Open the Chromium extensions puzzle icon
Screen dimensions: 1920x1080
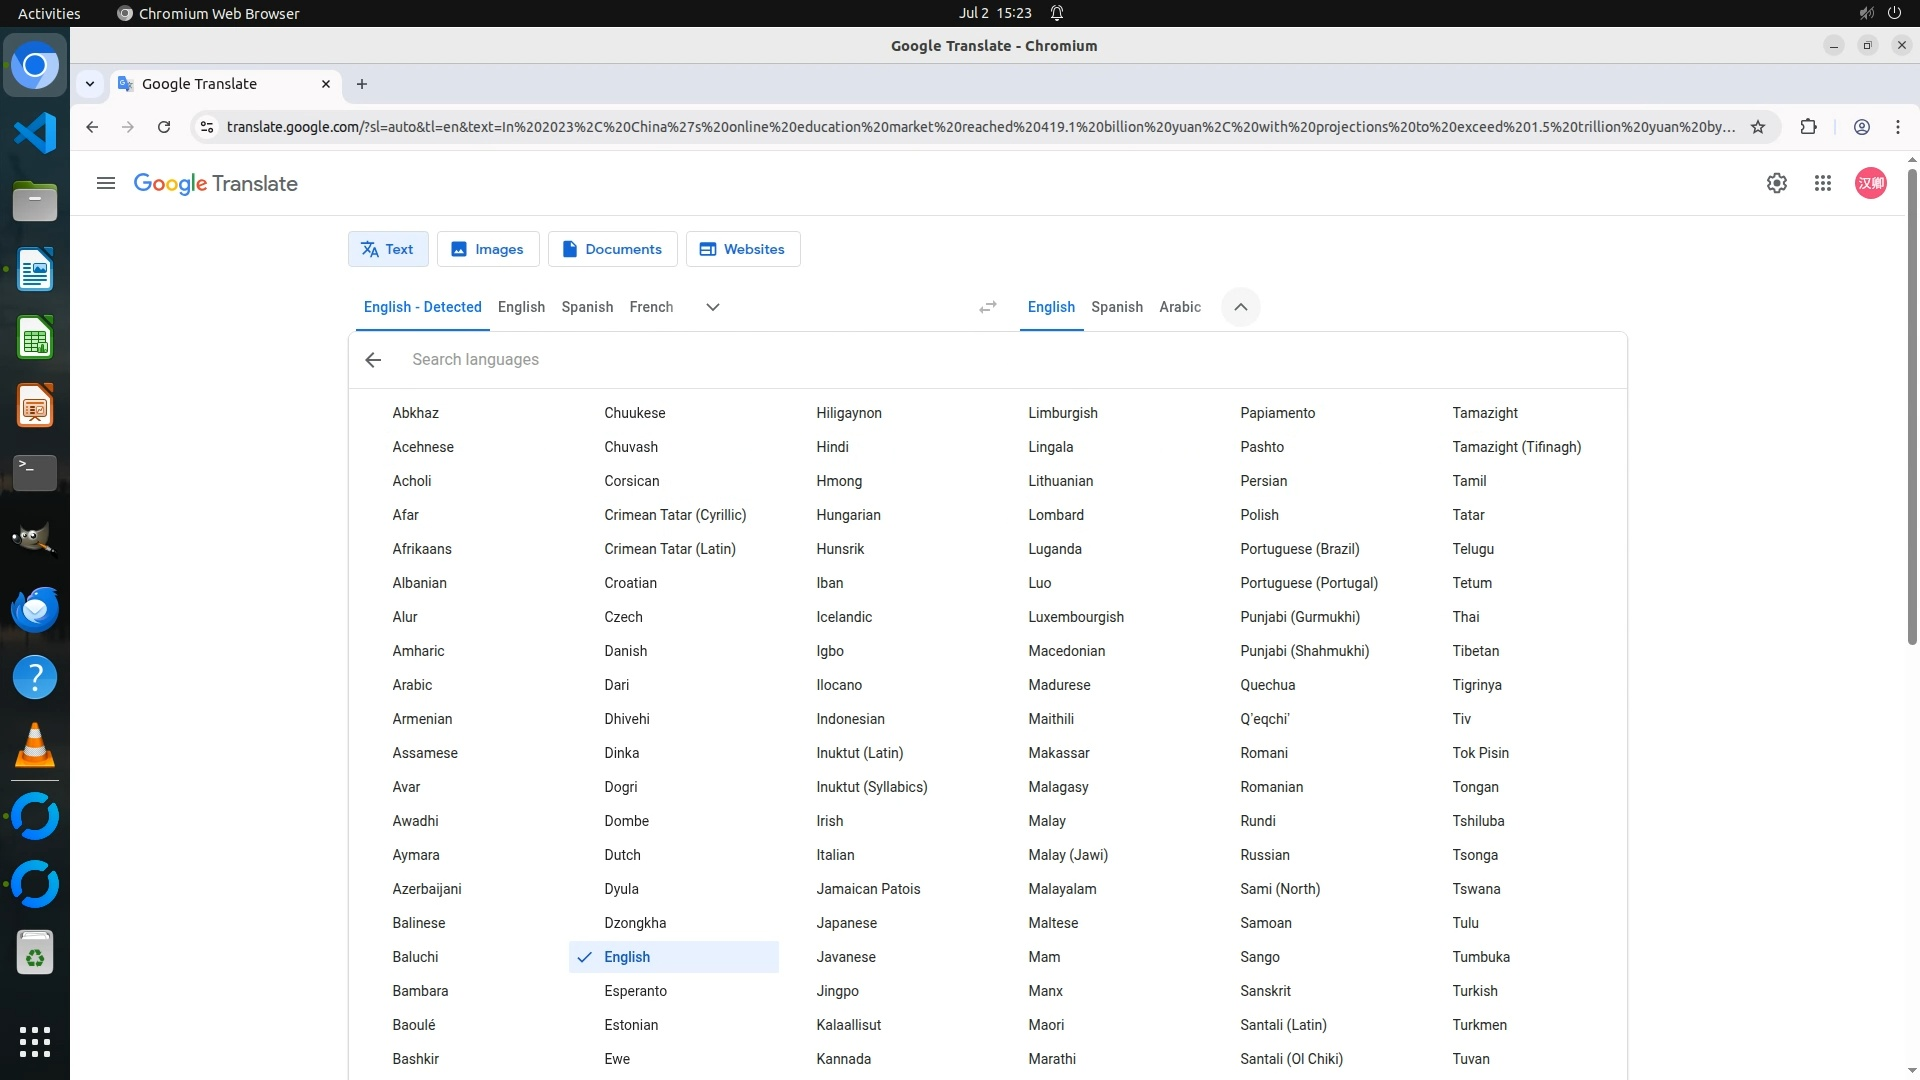point(1808,127)
